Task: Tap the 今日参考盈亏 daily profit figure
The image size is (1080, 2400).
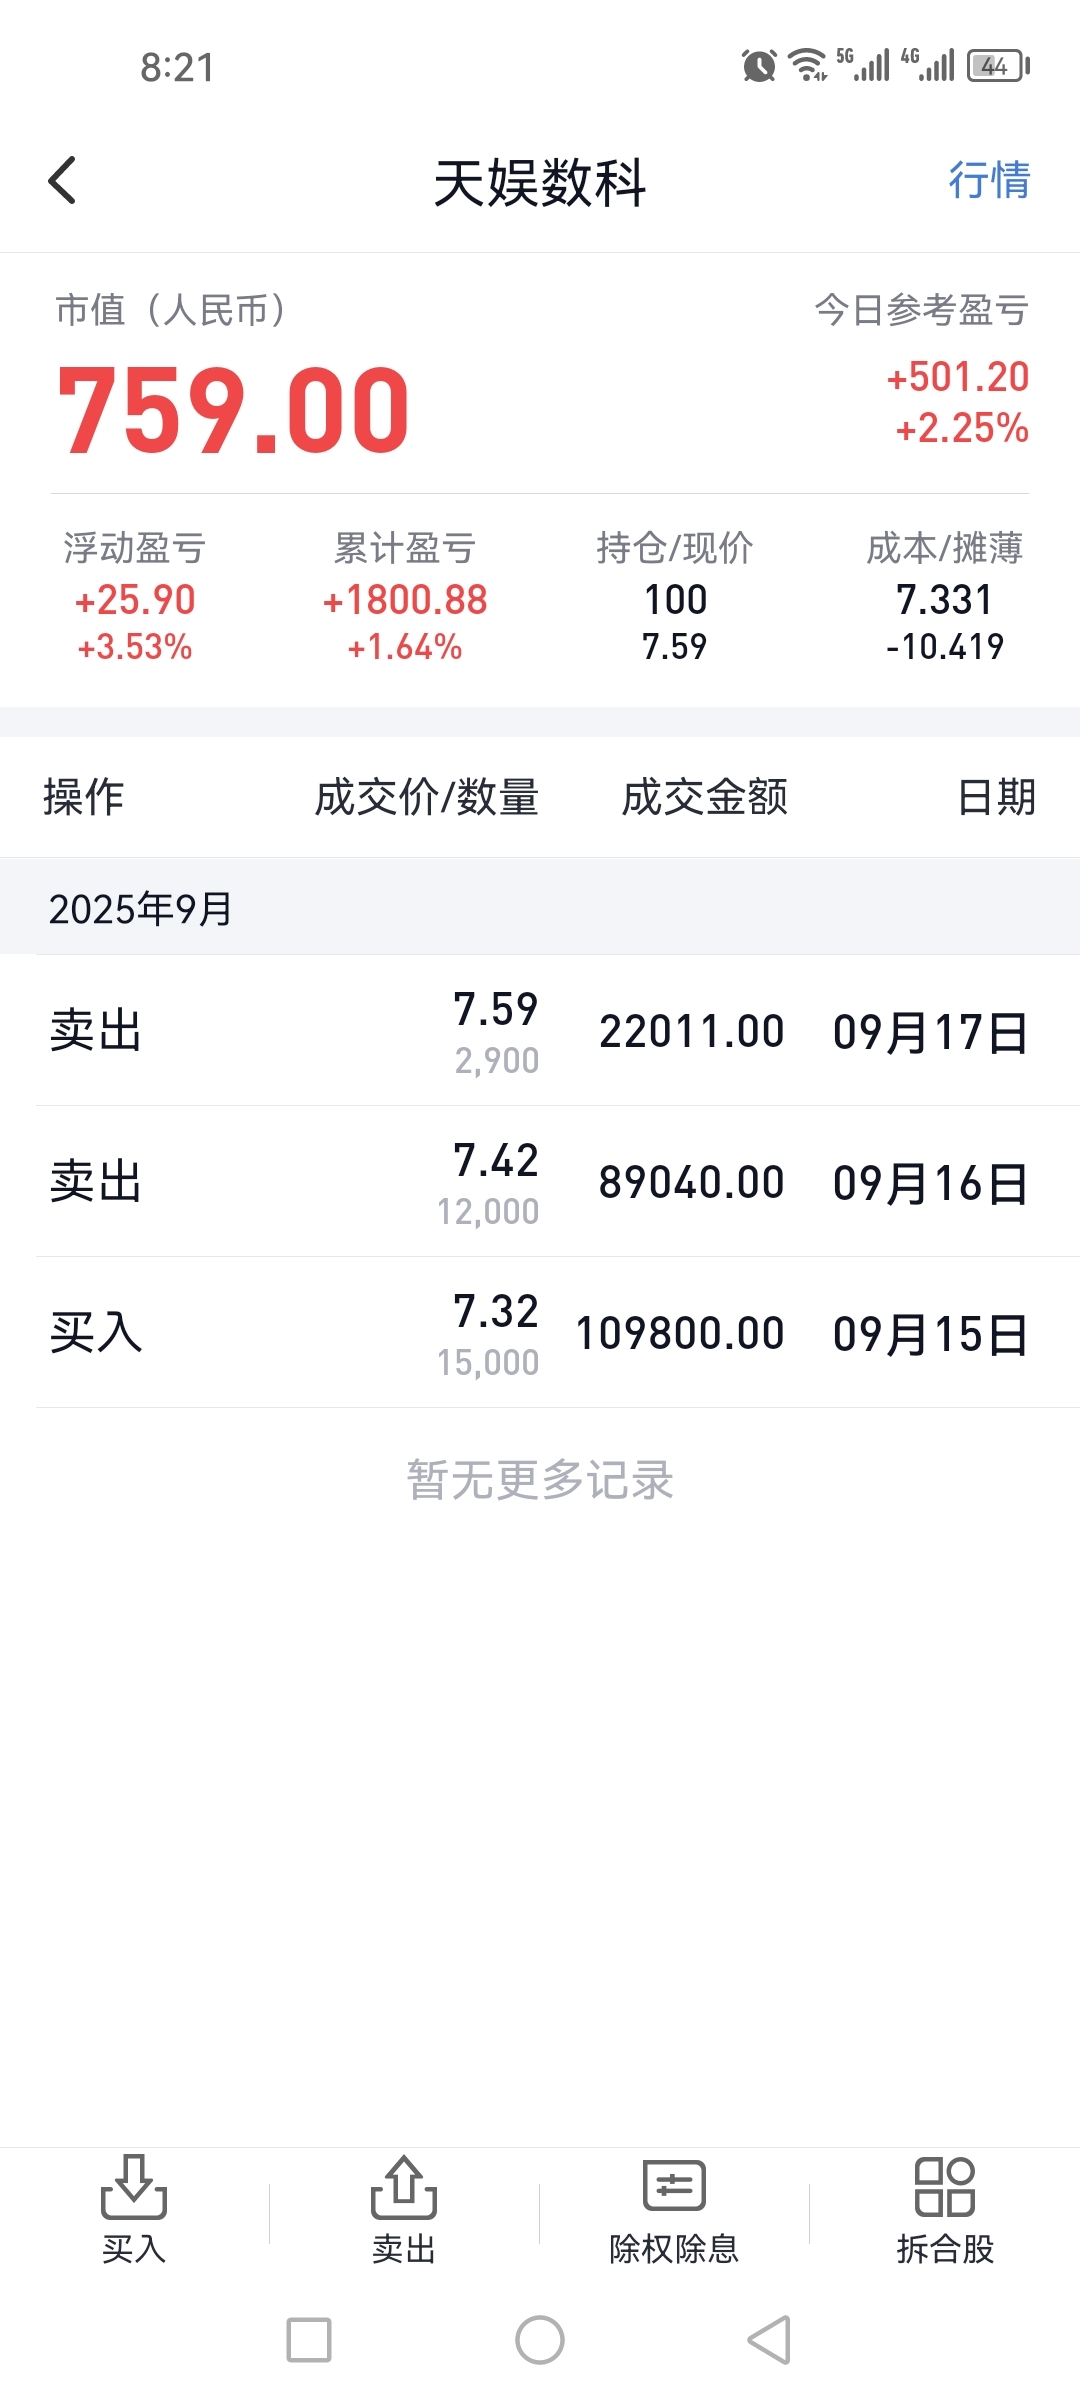Action: coord(958,377)
